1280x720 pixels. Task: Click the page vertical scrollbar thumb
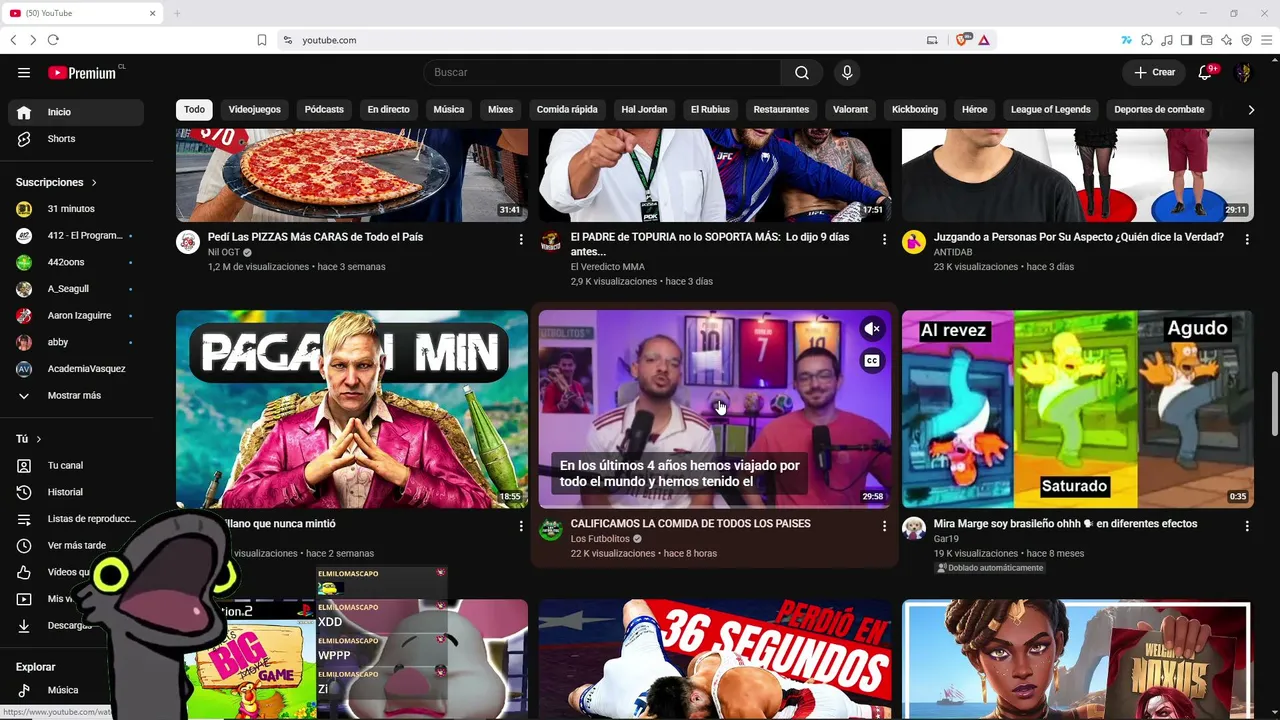pyautogui.click(x=1274, y=403)
